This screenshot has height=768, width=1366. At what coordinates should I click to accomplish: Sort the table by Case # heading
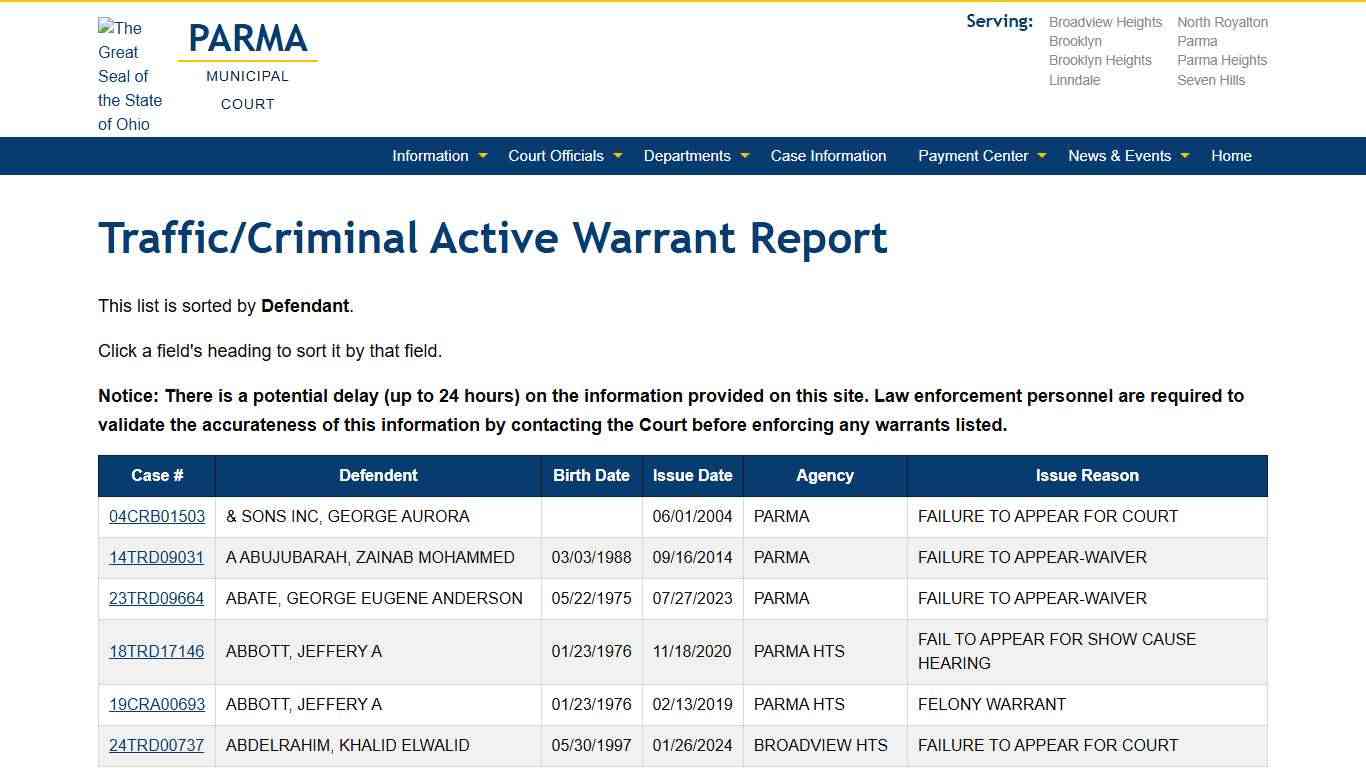[x=157, y=476]
